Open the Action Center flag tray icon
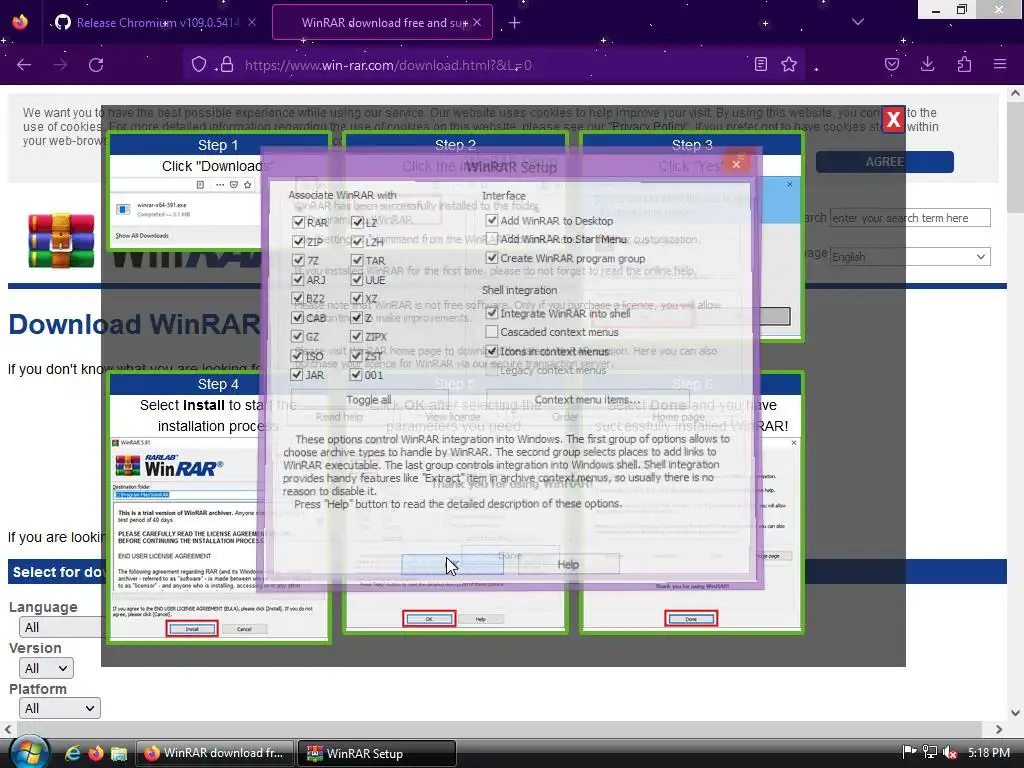1024x768 pixels. (908, 752)
